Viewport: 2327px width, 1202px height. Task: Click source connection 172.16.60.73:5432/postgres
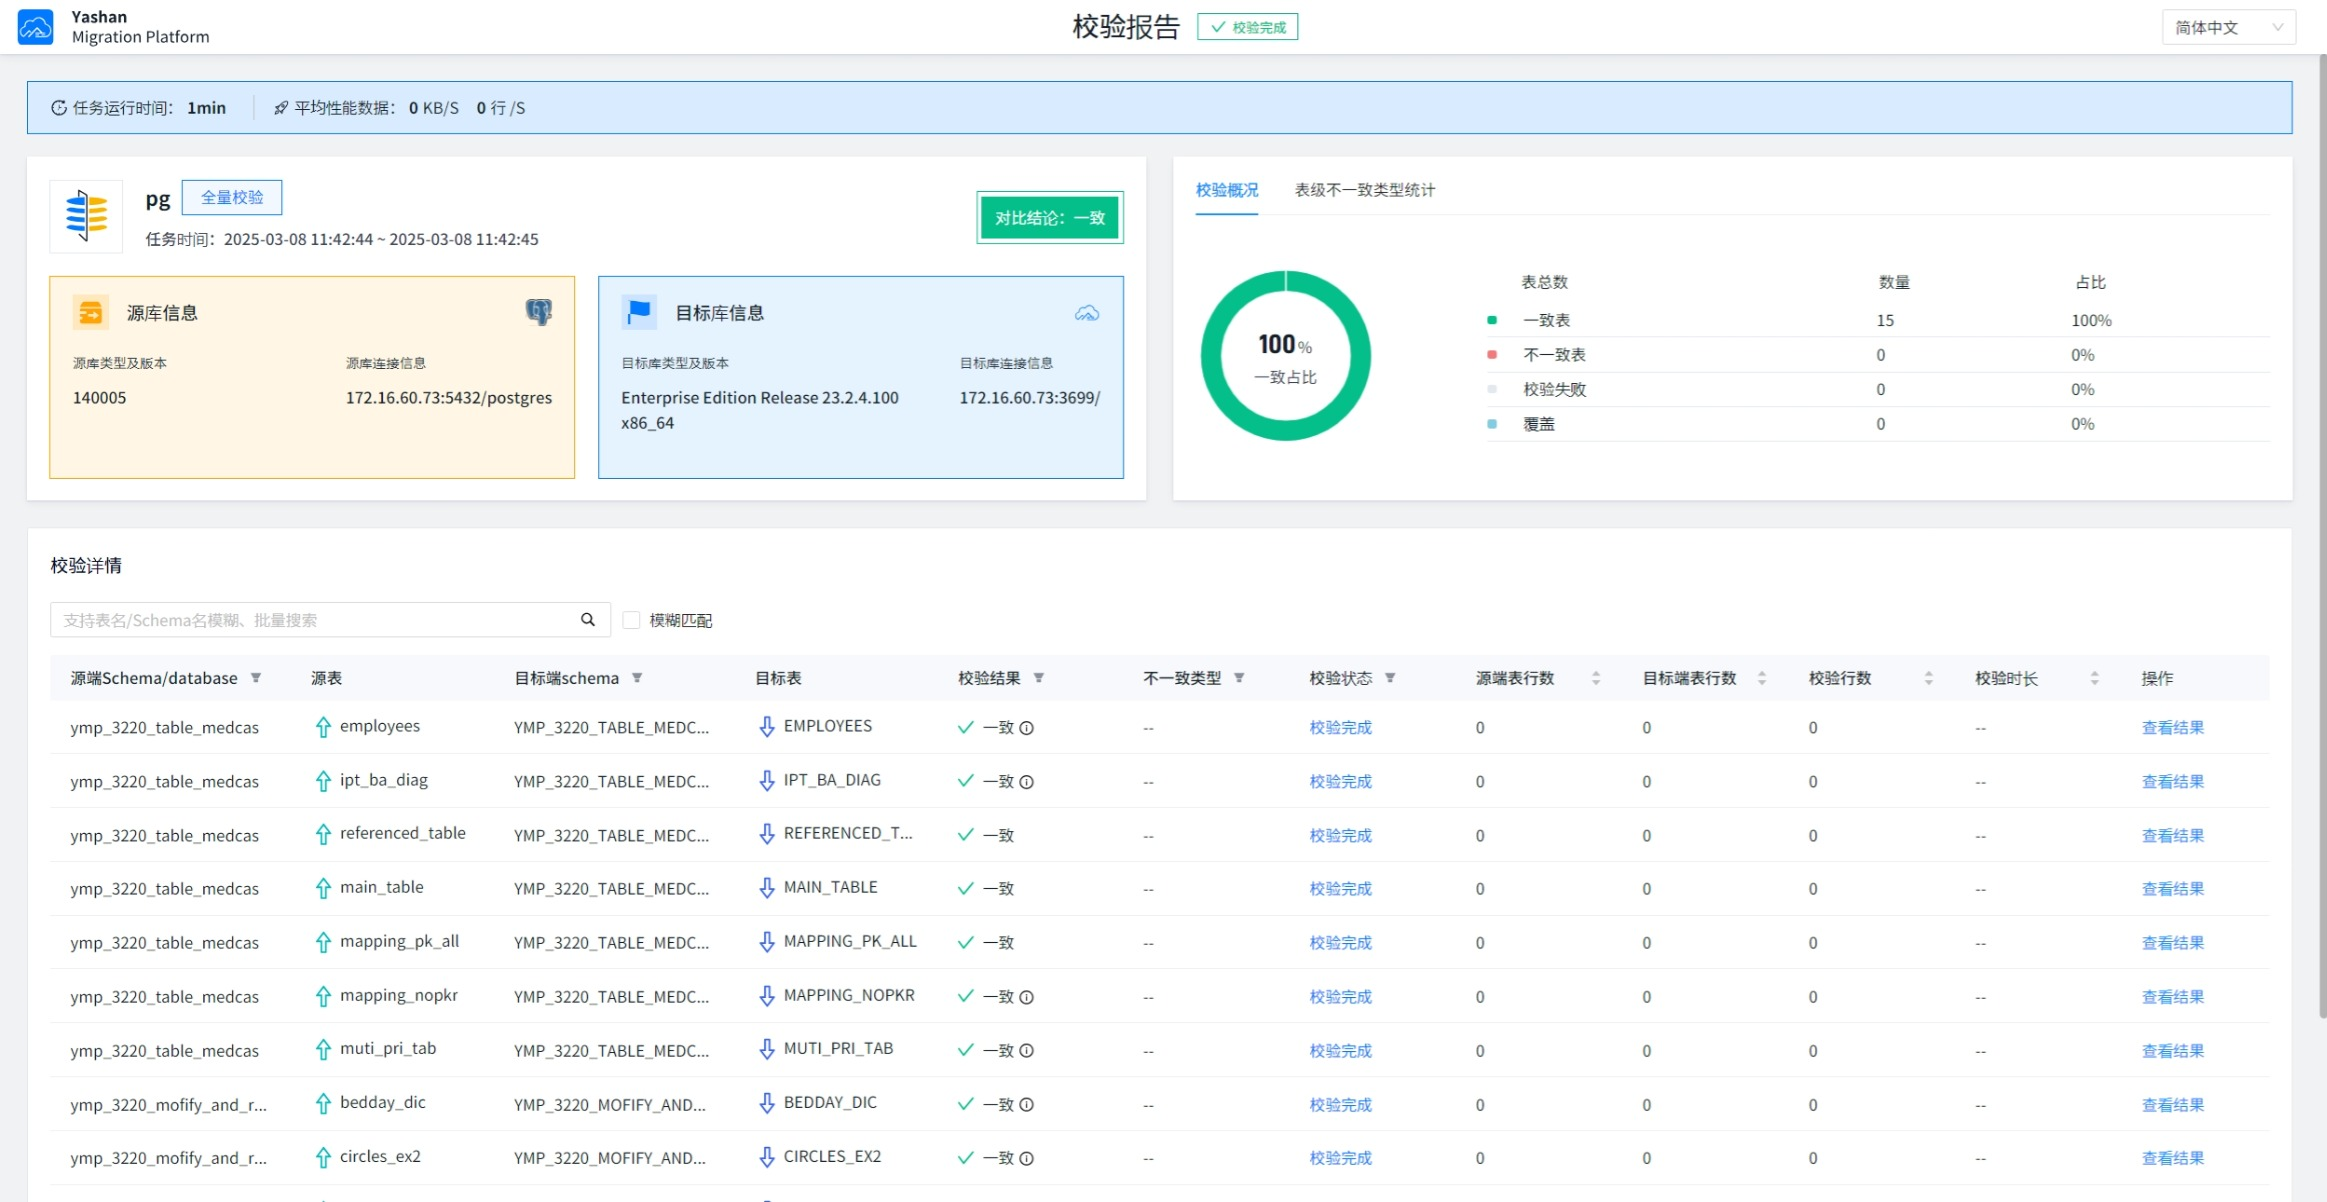[x=449, y=398]
